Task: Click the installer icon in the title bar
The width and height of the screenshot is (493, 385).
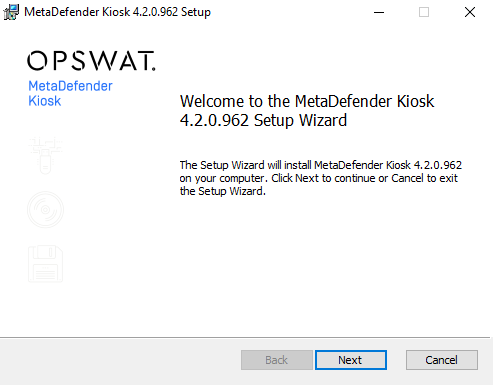Action: tap(11, 12)
